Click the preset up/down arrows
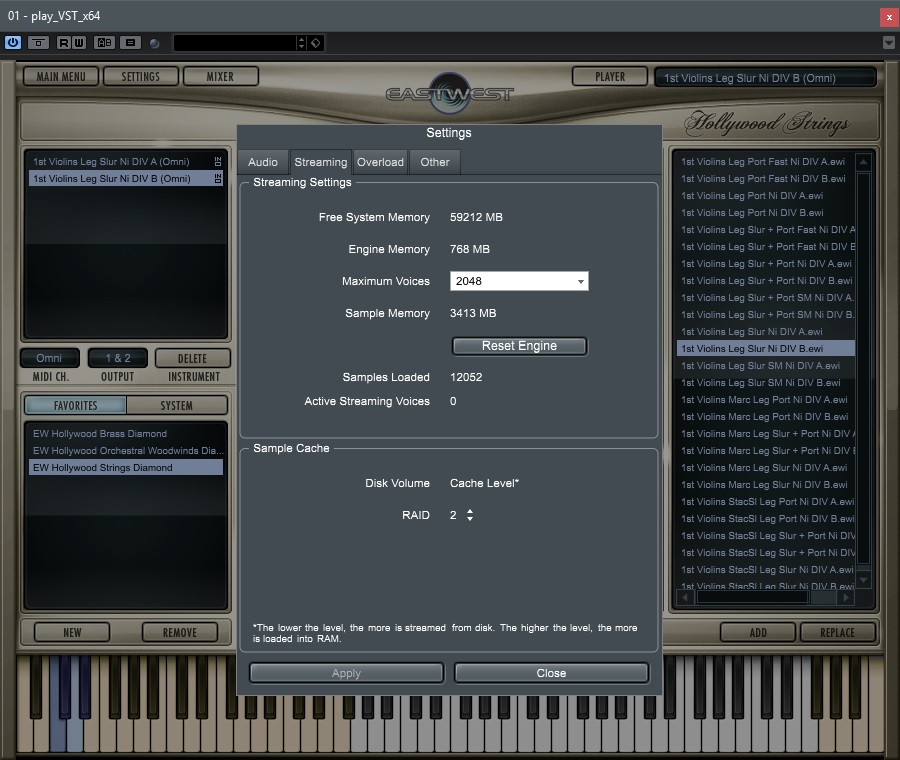 point(301,42)
